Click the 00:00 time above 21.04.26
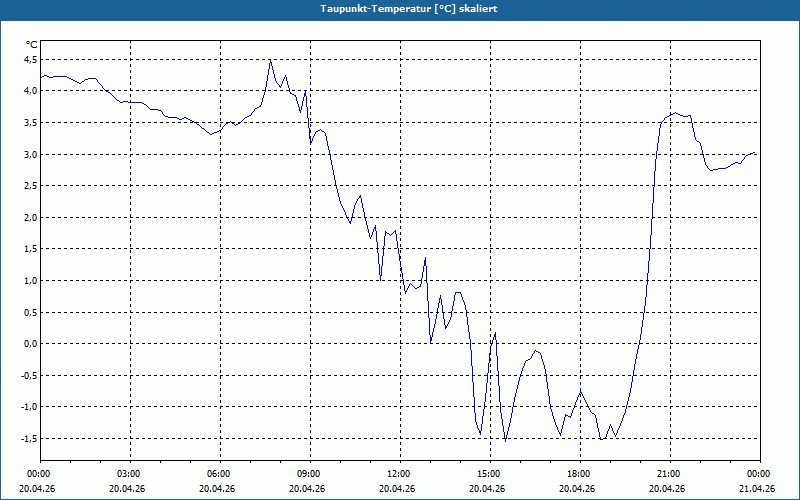This screenshot has width=800, height=500. 760,474
